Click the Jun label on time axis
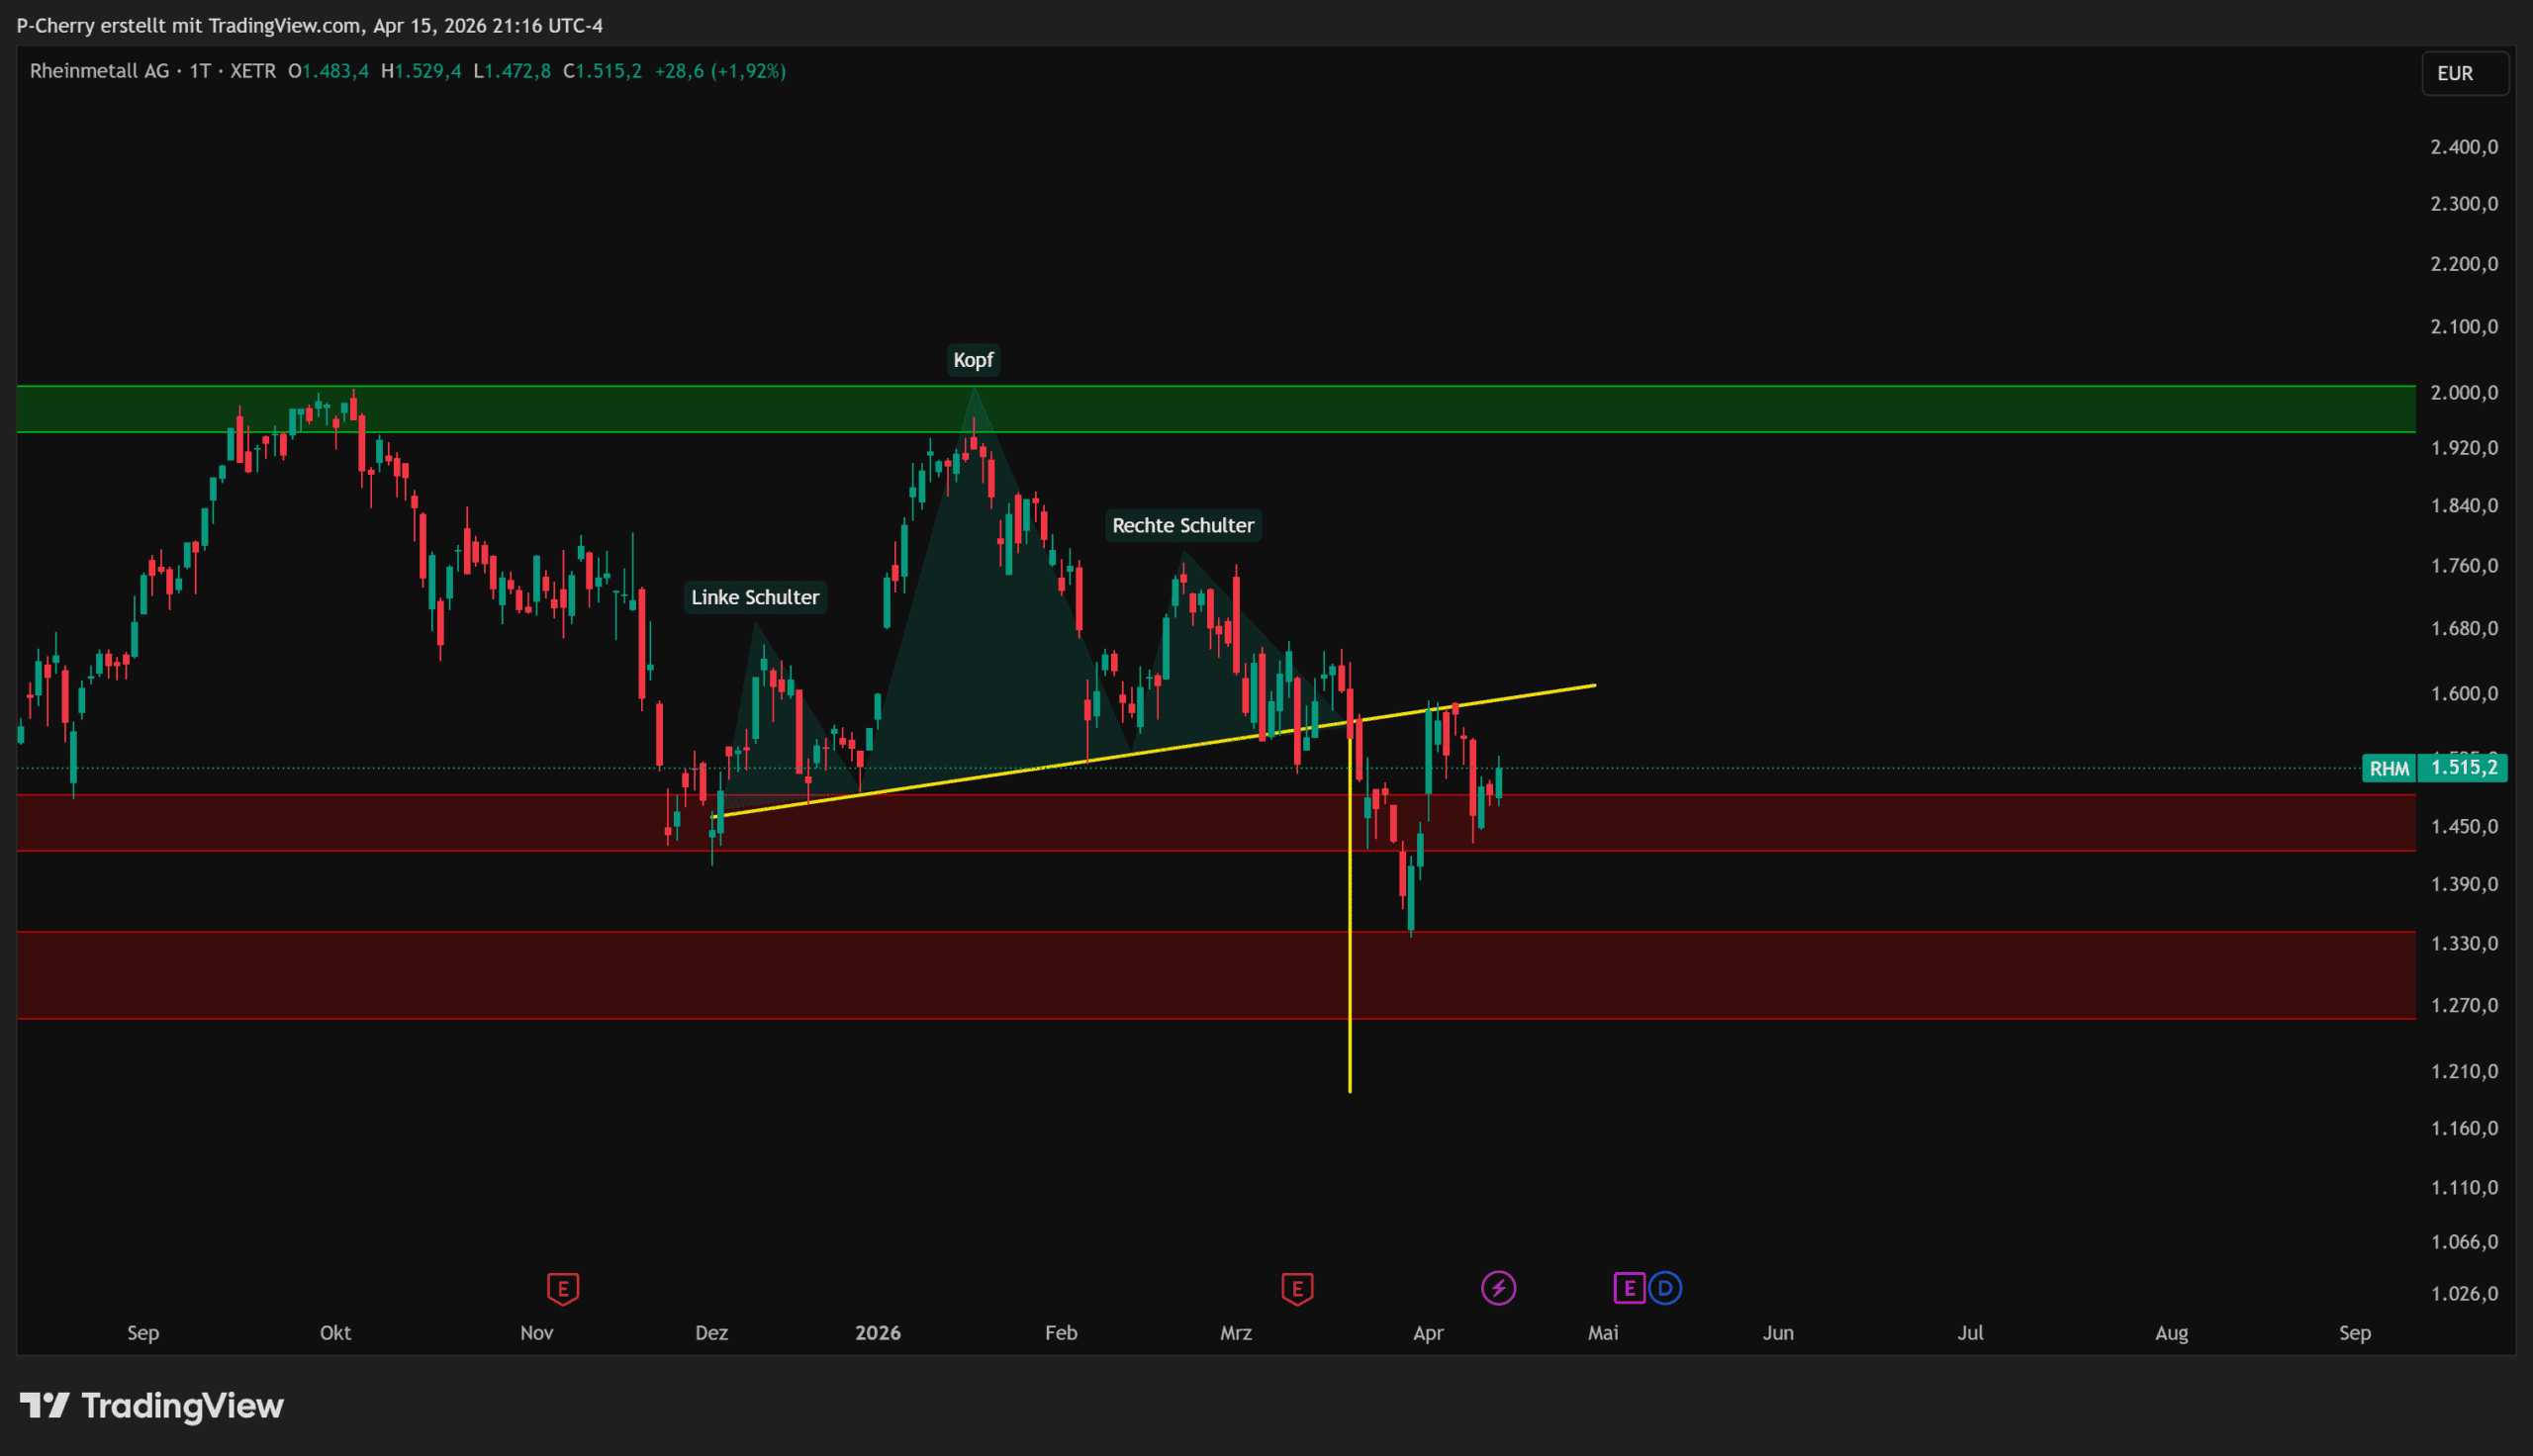 tap(1778, 1333)
